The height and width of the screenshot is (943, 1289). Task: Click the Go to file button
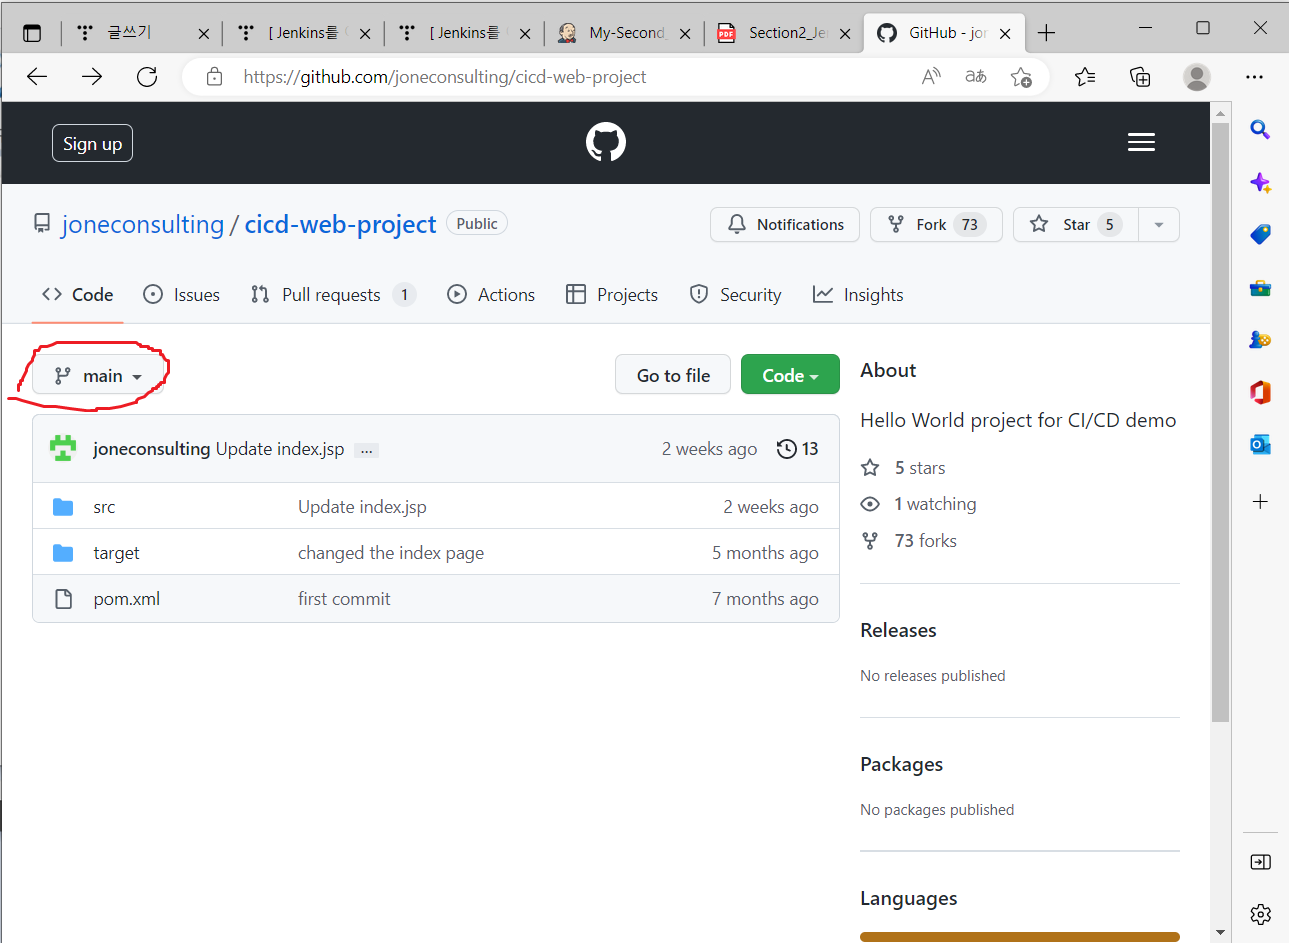[673, 375]
